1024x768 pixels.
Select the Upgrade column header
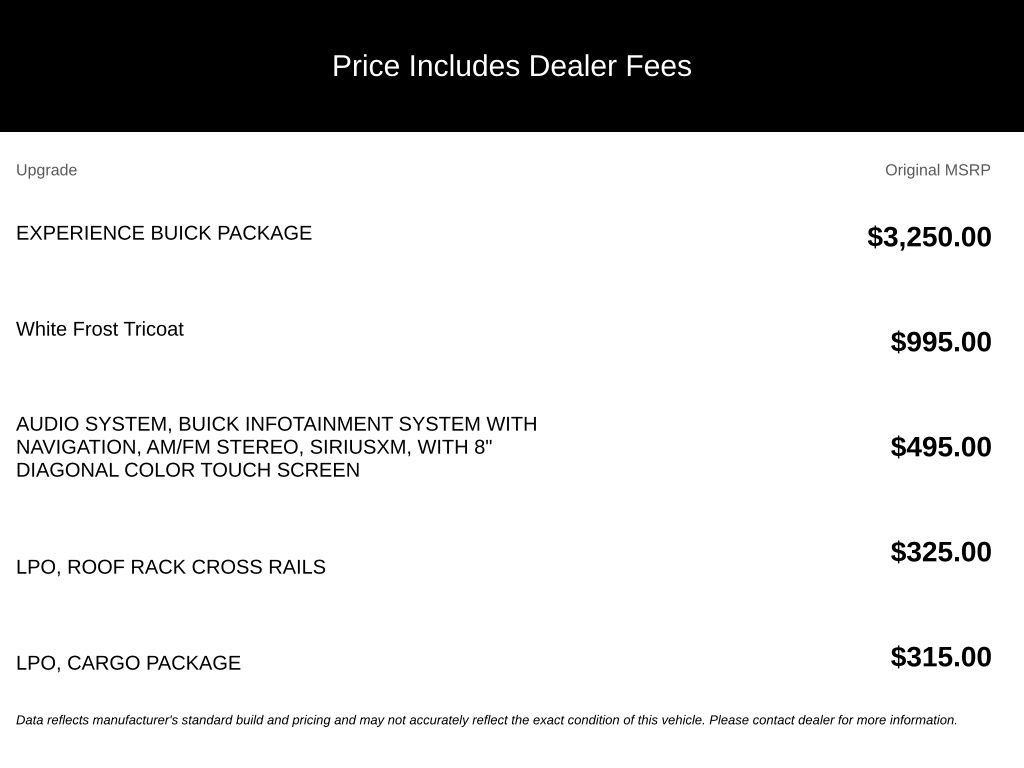(x=46, y=170)
